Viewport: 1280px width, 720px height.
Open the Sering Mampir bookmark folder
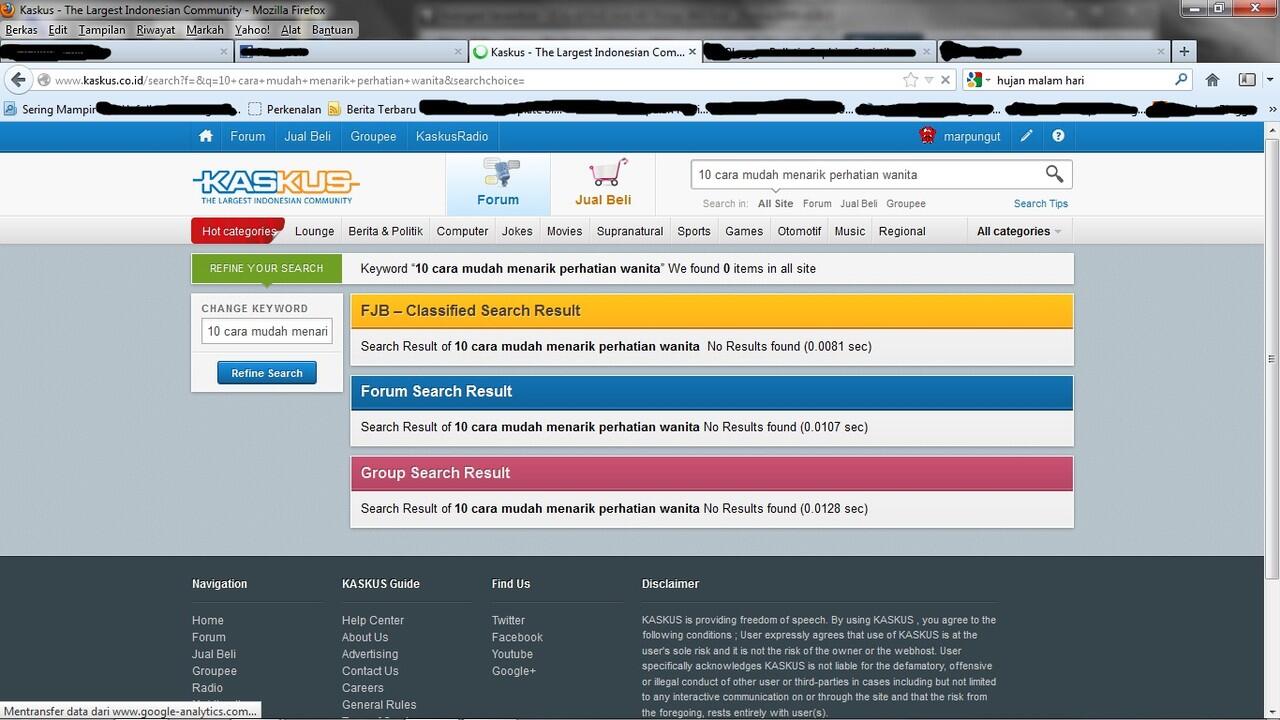coord(49,109)
